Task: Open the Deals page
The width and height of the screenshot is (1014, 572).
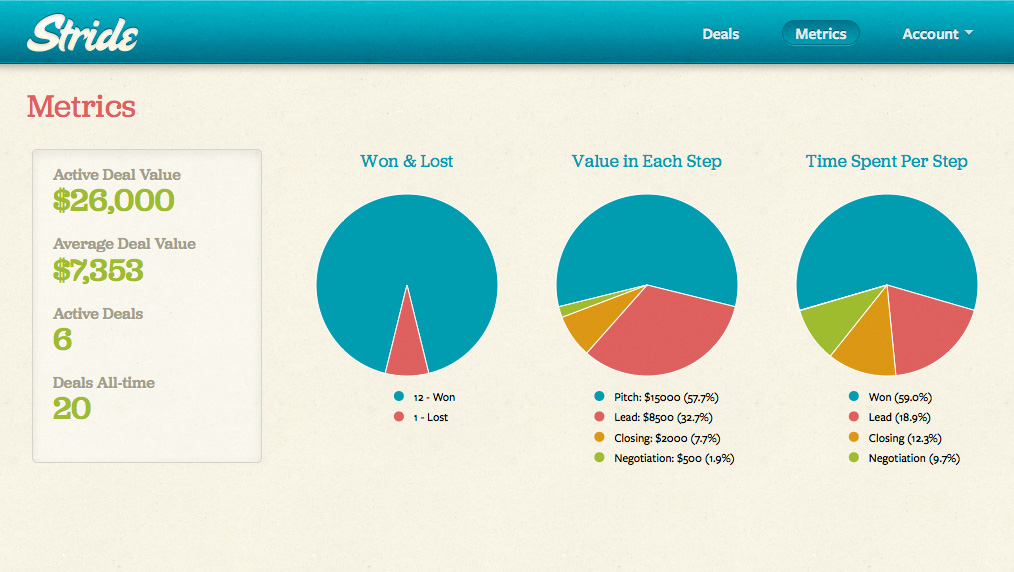Action: pyautogui.click(x=720, y=34)
